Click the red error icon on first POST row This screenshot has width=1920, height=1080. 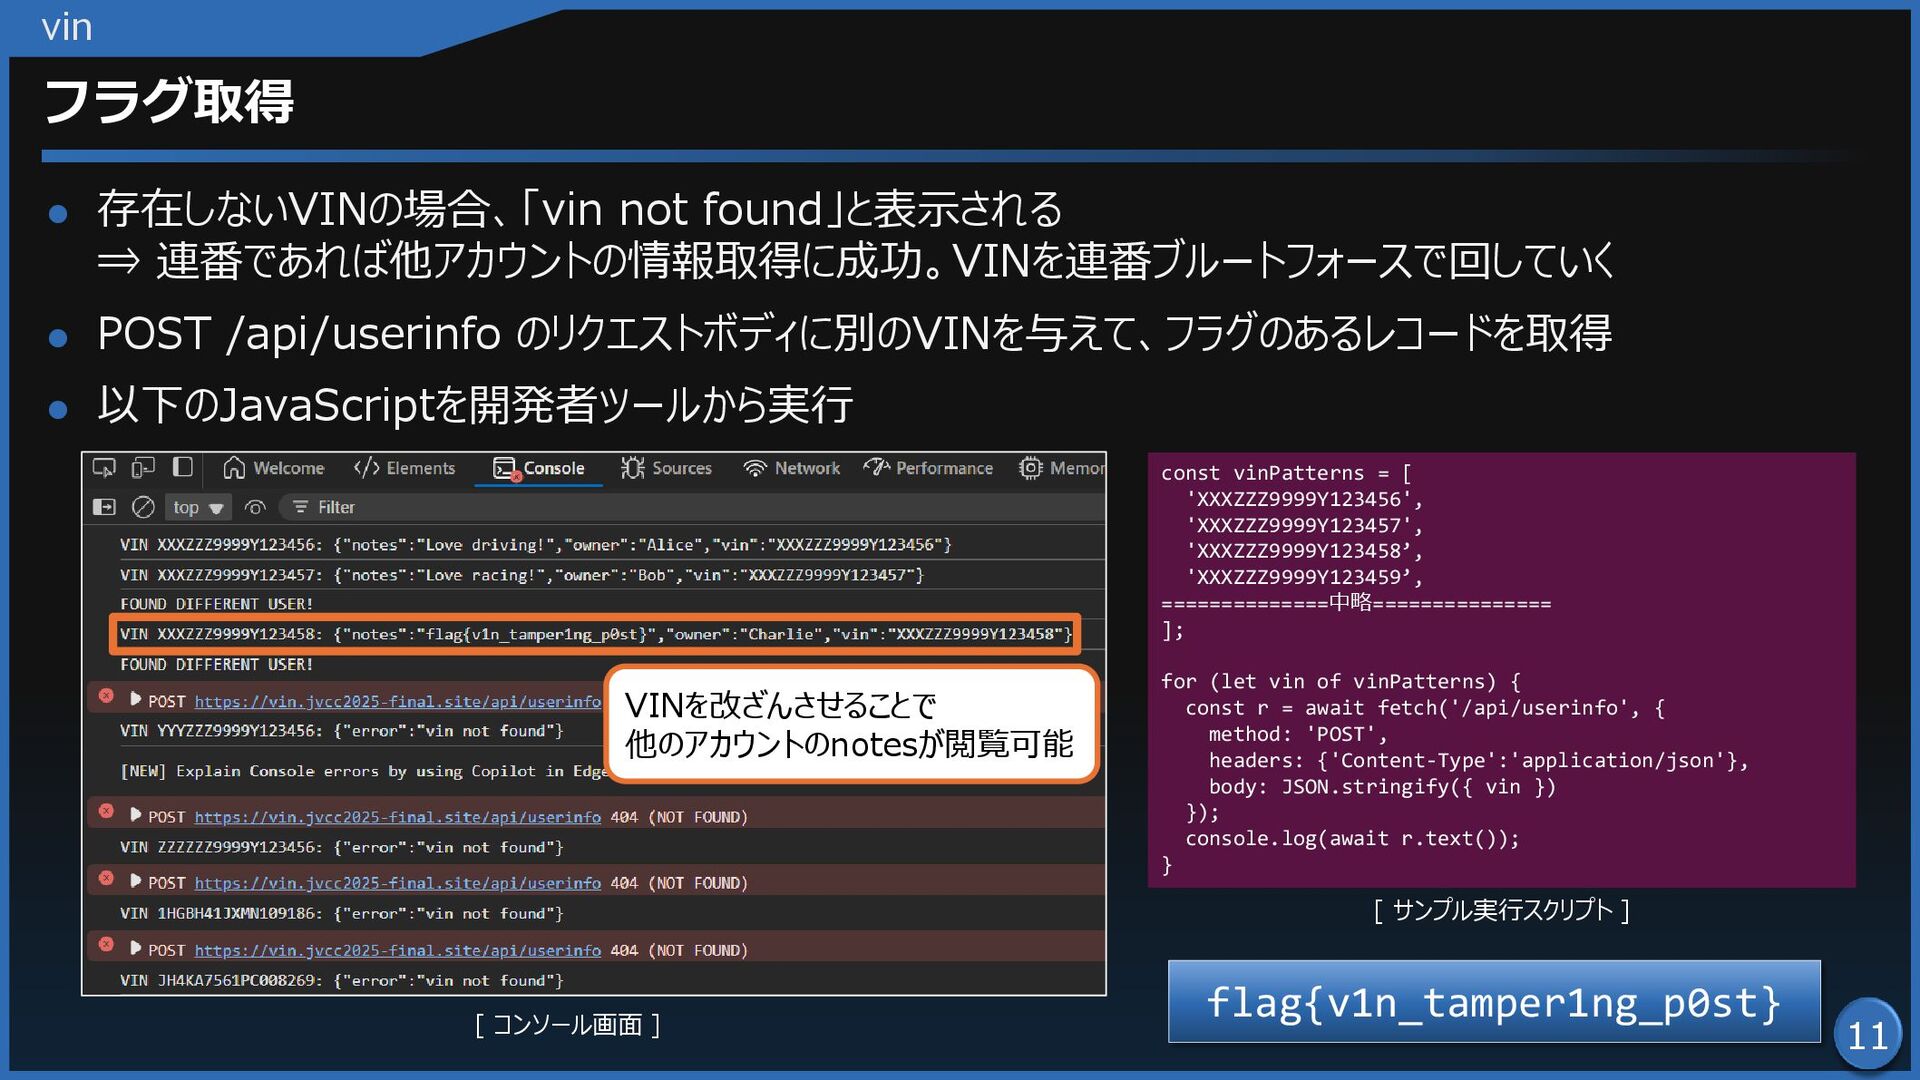tap(106, 696)
